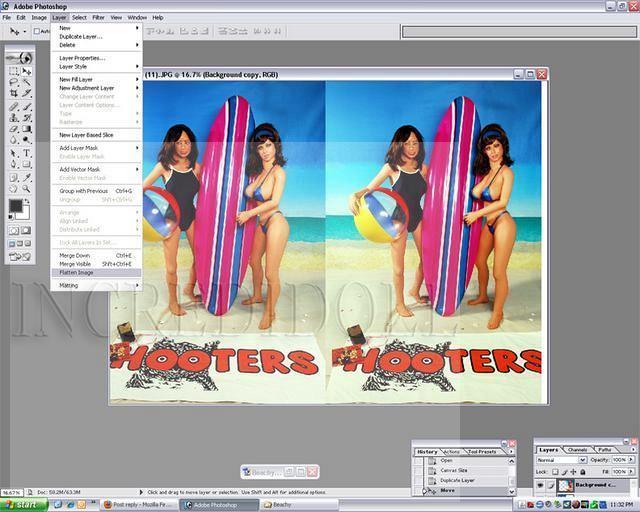This screenshot has height=512, width=640.
Task: Select the Move tool in toolbox
Action: (x=27, y=71)
